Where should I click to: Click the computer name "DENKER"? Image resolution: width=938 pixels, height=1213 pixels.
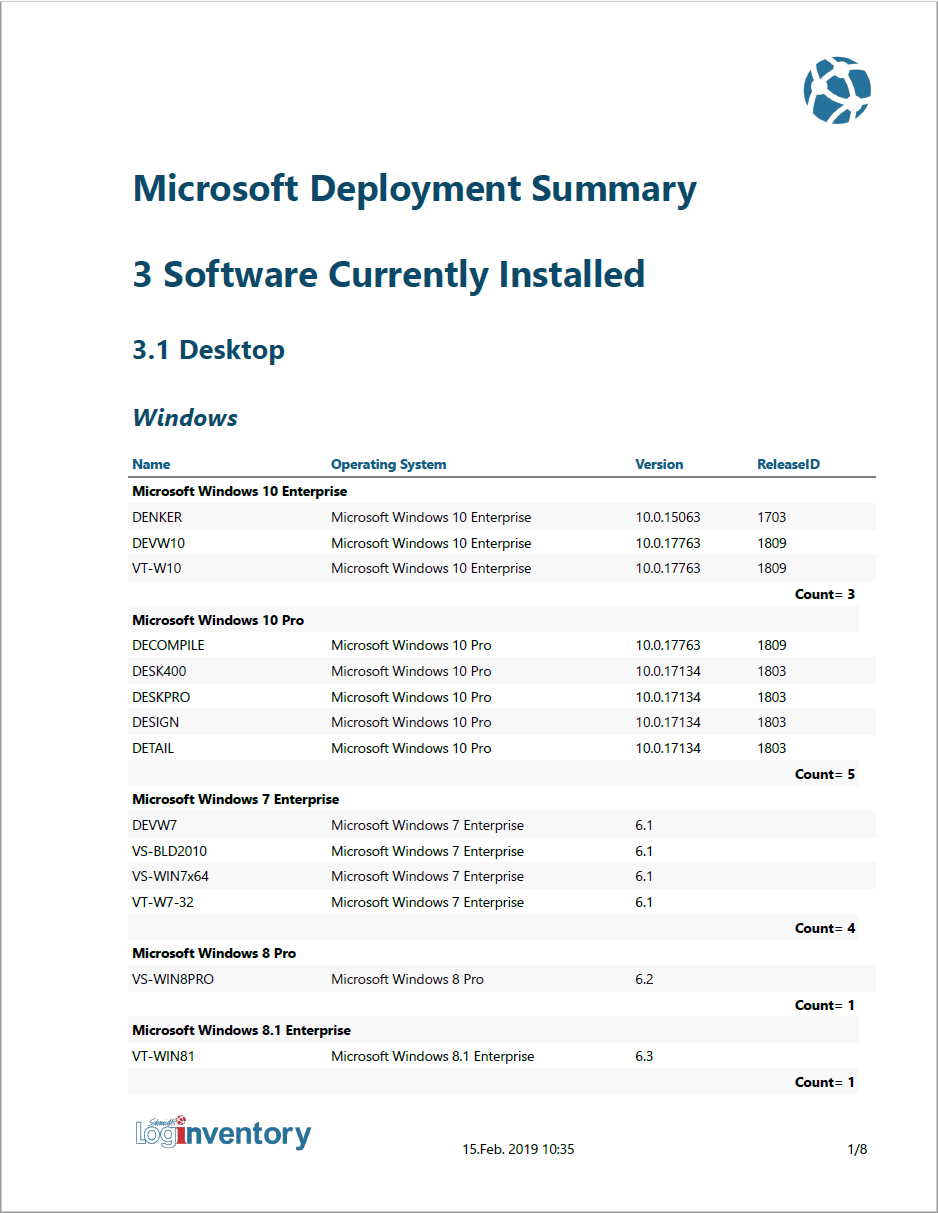pos(157,517)
